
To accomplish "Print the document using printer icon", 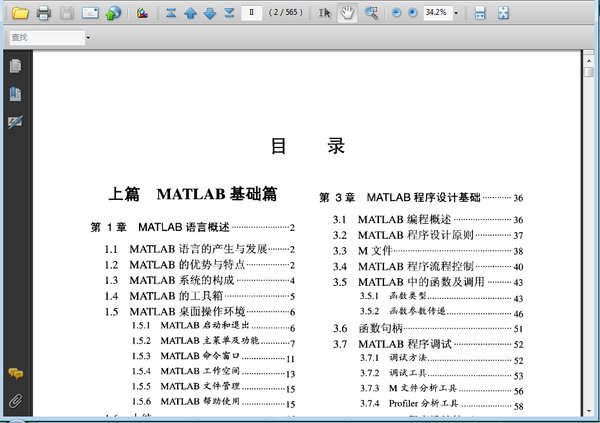I will pyautogui.click(x=44, y=13).
